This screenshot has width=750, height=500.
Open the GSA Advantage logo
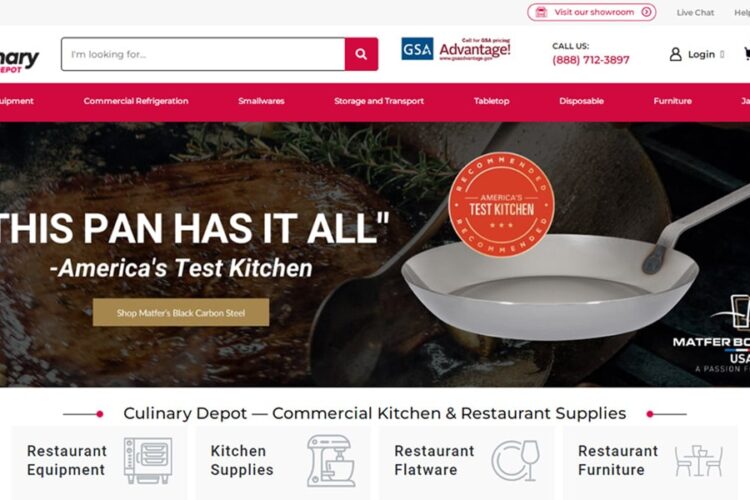coord(456,49)
